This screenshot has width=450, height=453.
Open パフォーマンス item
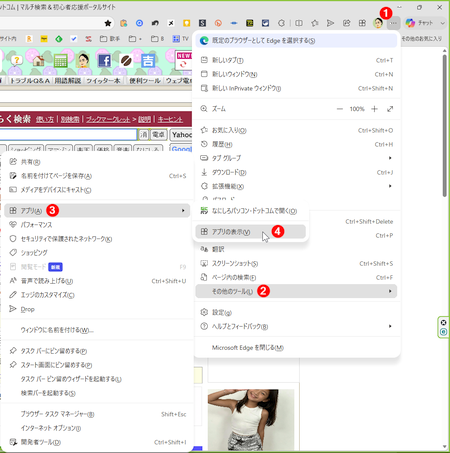click(97, 225)
